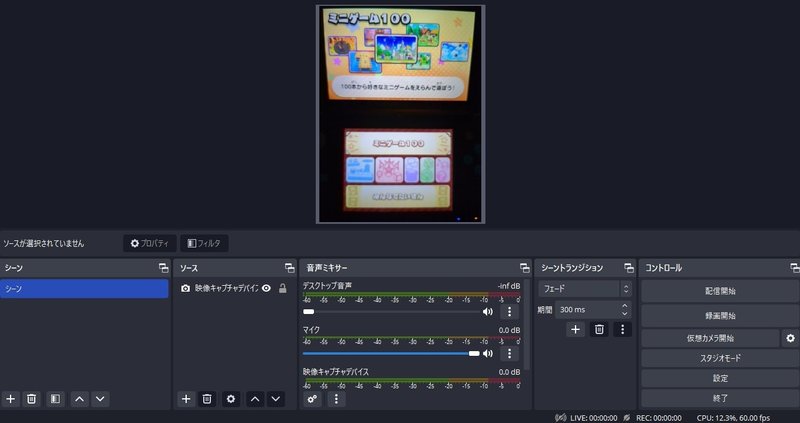The image size is (800, 423).
Task: Move source up in the list
Action: coord(255,399)
